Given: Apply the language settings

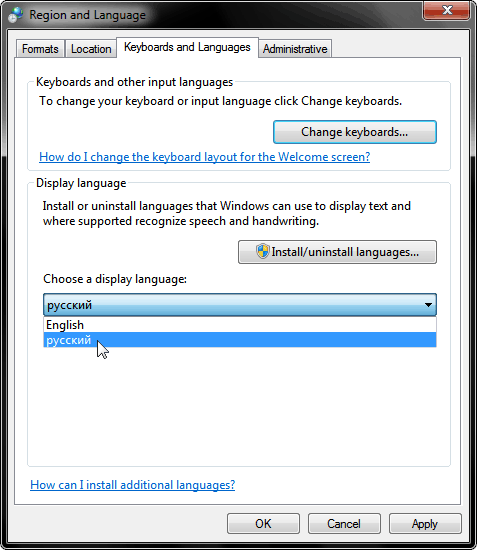Looking at the screenshot, I should (x=425, y=524).
